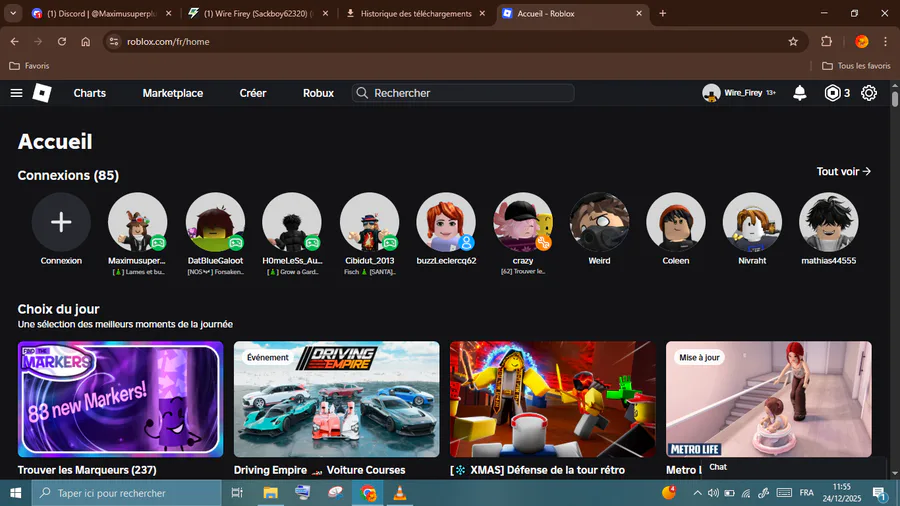900x506 pixels.
Task: Bookmark this page with the star icon
Action: [793, 41]
